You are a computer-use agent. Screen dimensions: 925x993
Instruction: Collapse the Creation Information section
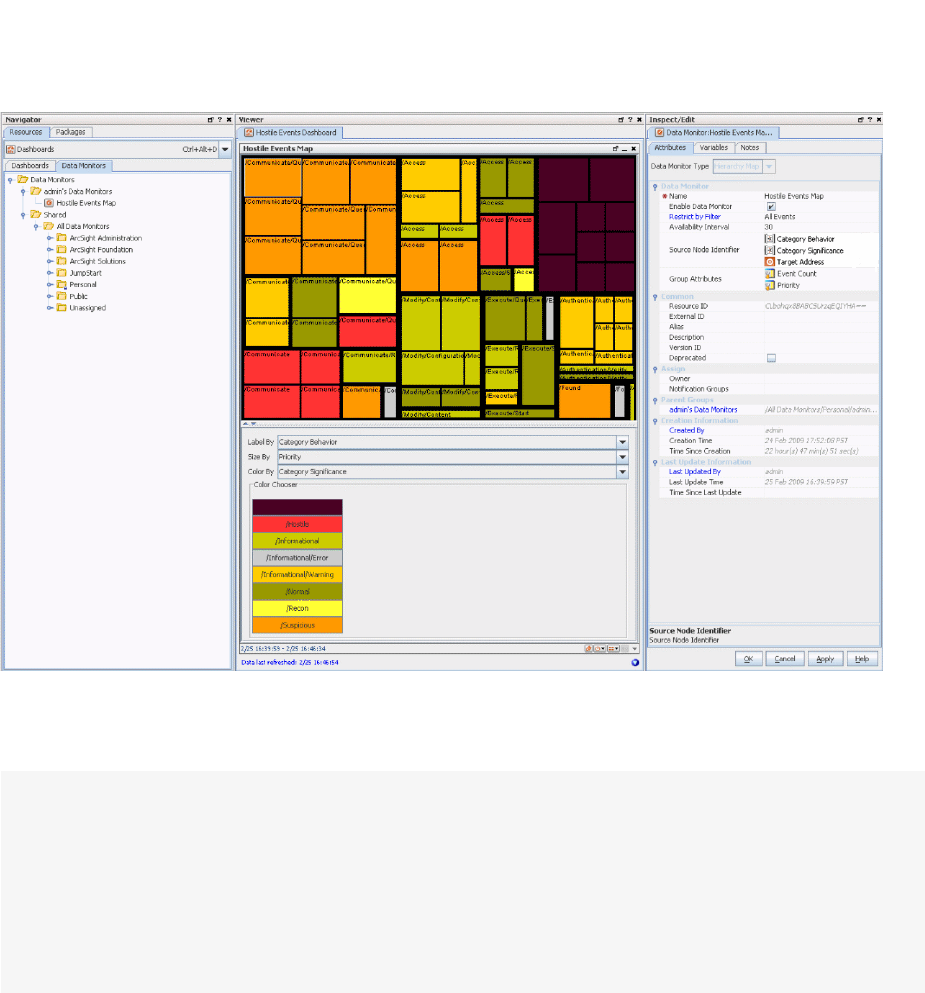[x=655, y=421]
